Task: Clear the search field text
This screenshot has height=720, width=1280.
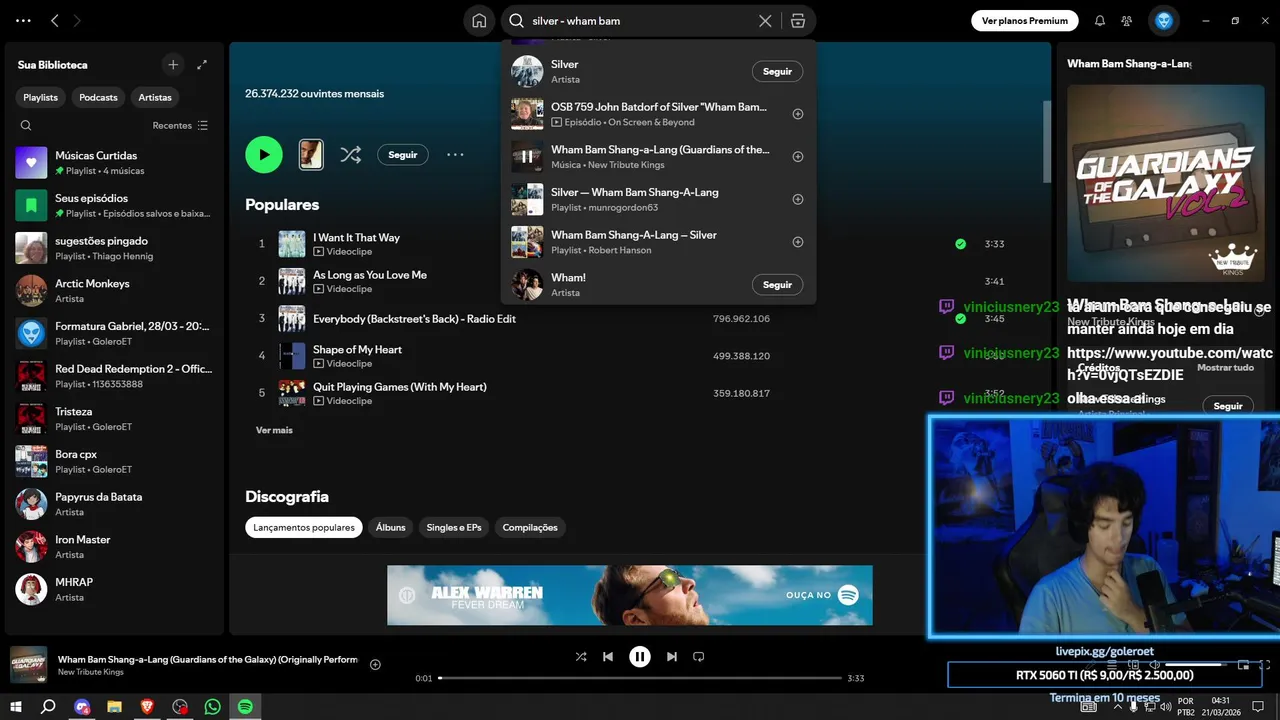Action: (x=765, y=21)
